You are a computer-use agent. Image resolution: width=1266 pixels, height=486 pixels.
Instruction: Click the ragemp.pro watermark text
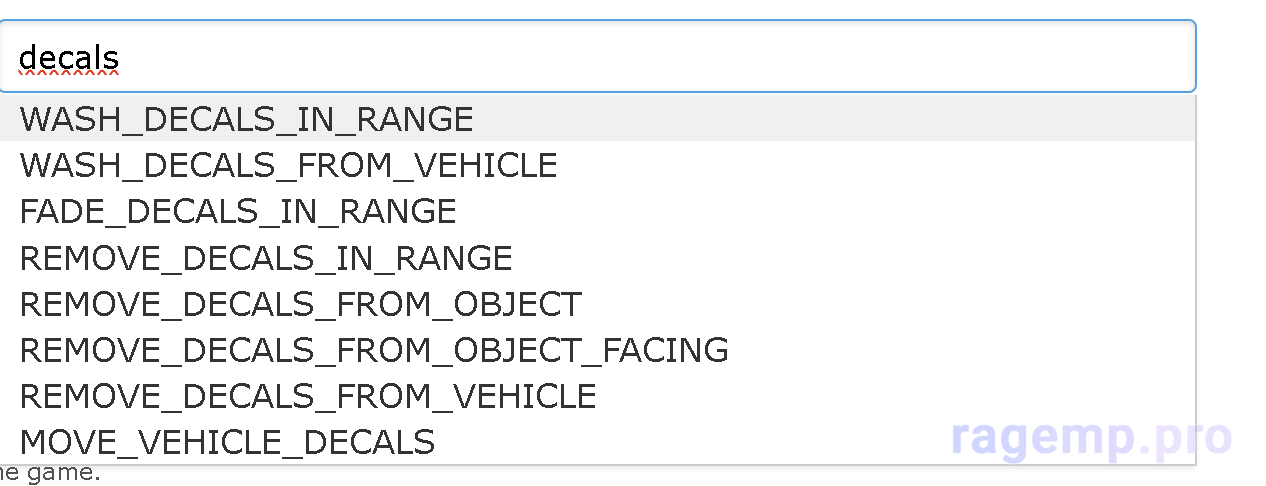click(1090, 437)
